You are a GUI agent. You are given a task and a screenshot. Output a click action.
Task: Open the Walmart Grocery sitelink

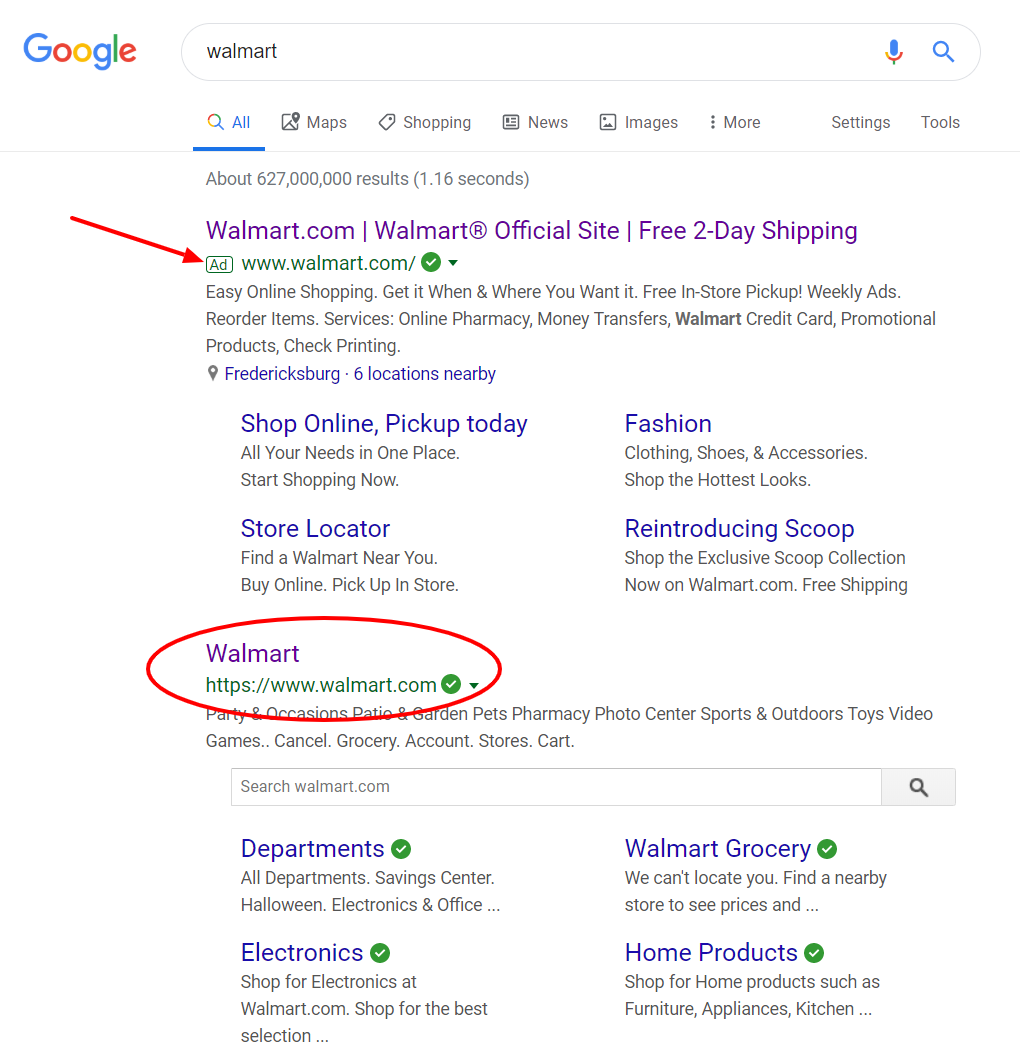717,849
